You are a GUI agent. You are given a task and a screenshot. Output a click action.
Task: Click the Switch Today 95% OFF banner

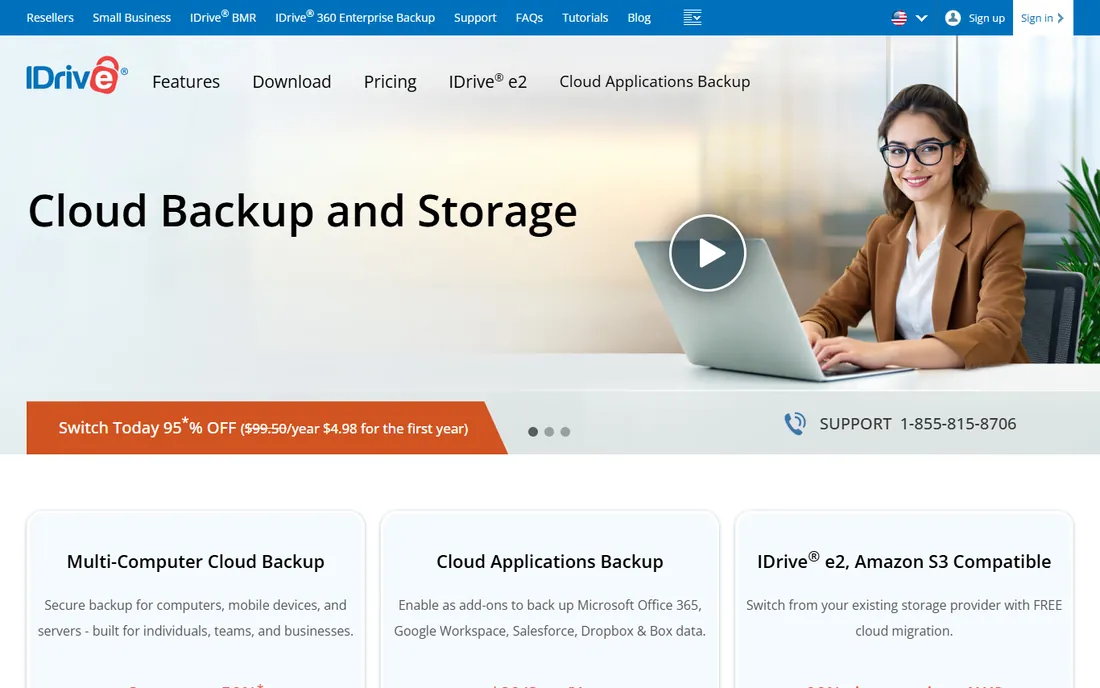[267, 428]
